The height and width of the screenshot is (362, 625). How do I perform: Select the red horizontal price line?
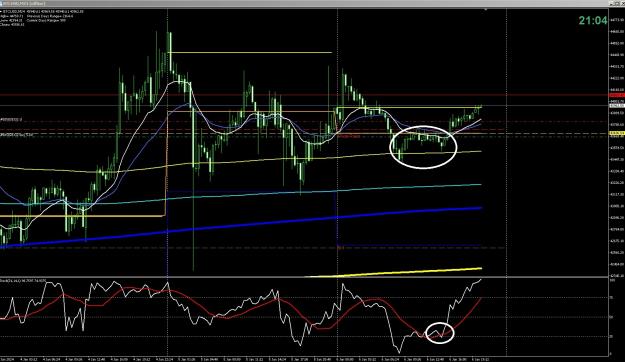(305, 95)
